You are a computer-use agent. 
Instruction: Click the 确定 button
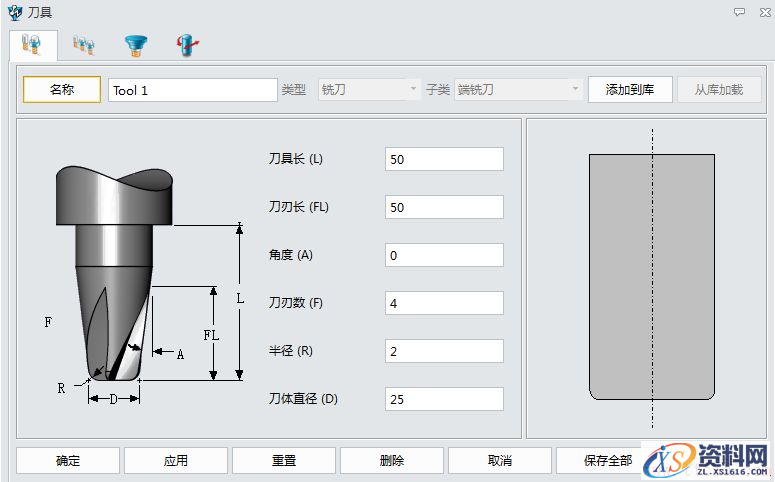pos(68,461)
